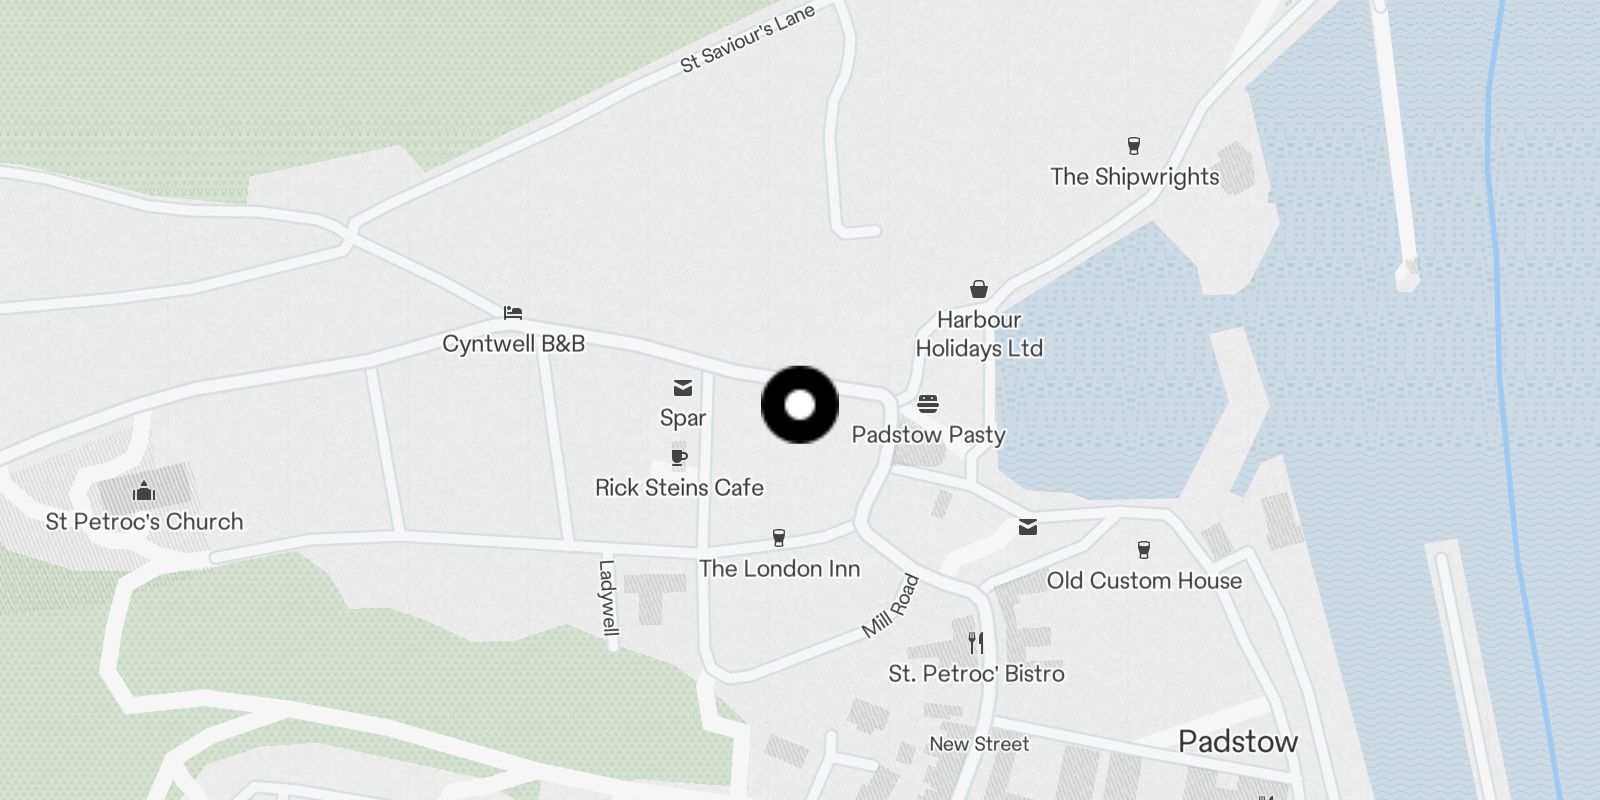Select the Cyntwell B&B text label
Screen dimensions: 1600x800
click(513, 344)
